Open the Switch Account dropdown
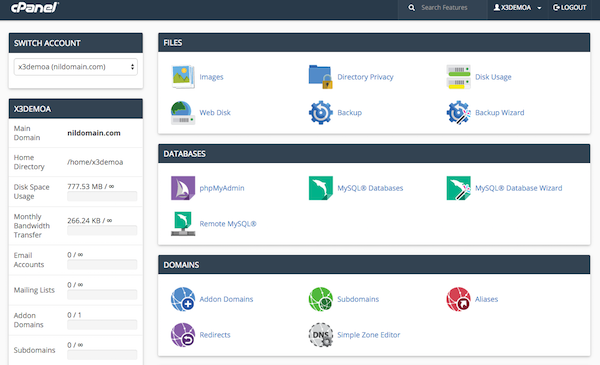This screenshot has width=600, height=365. click(x=76, y=67)
